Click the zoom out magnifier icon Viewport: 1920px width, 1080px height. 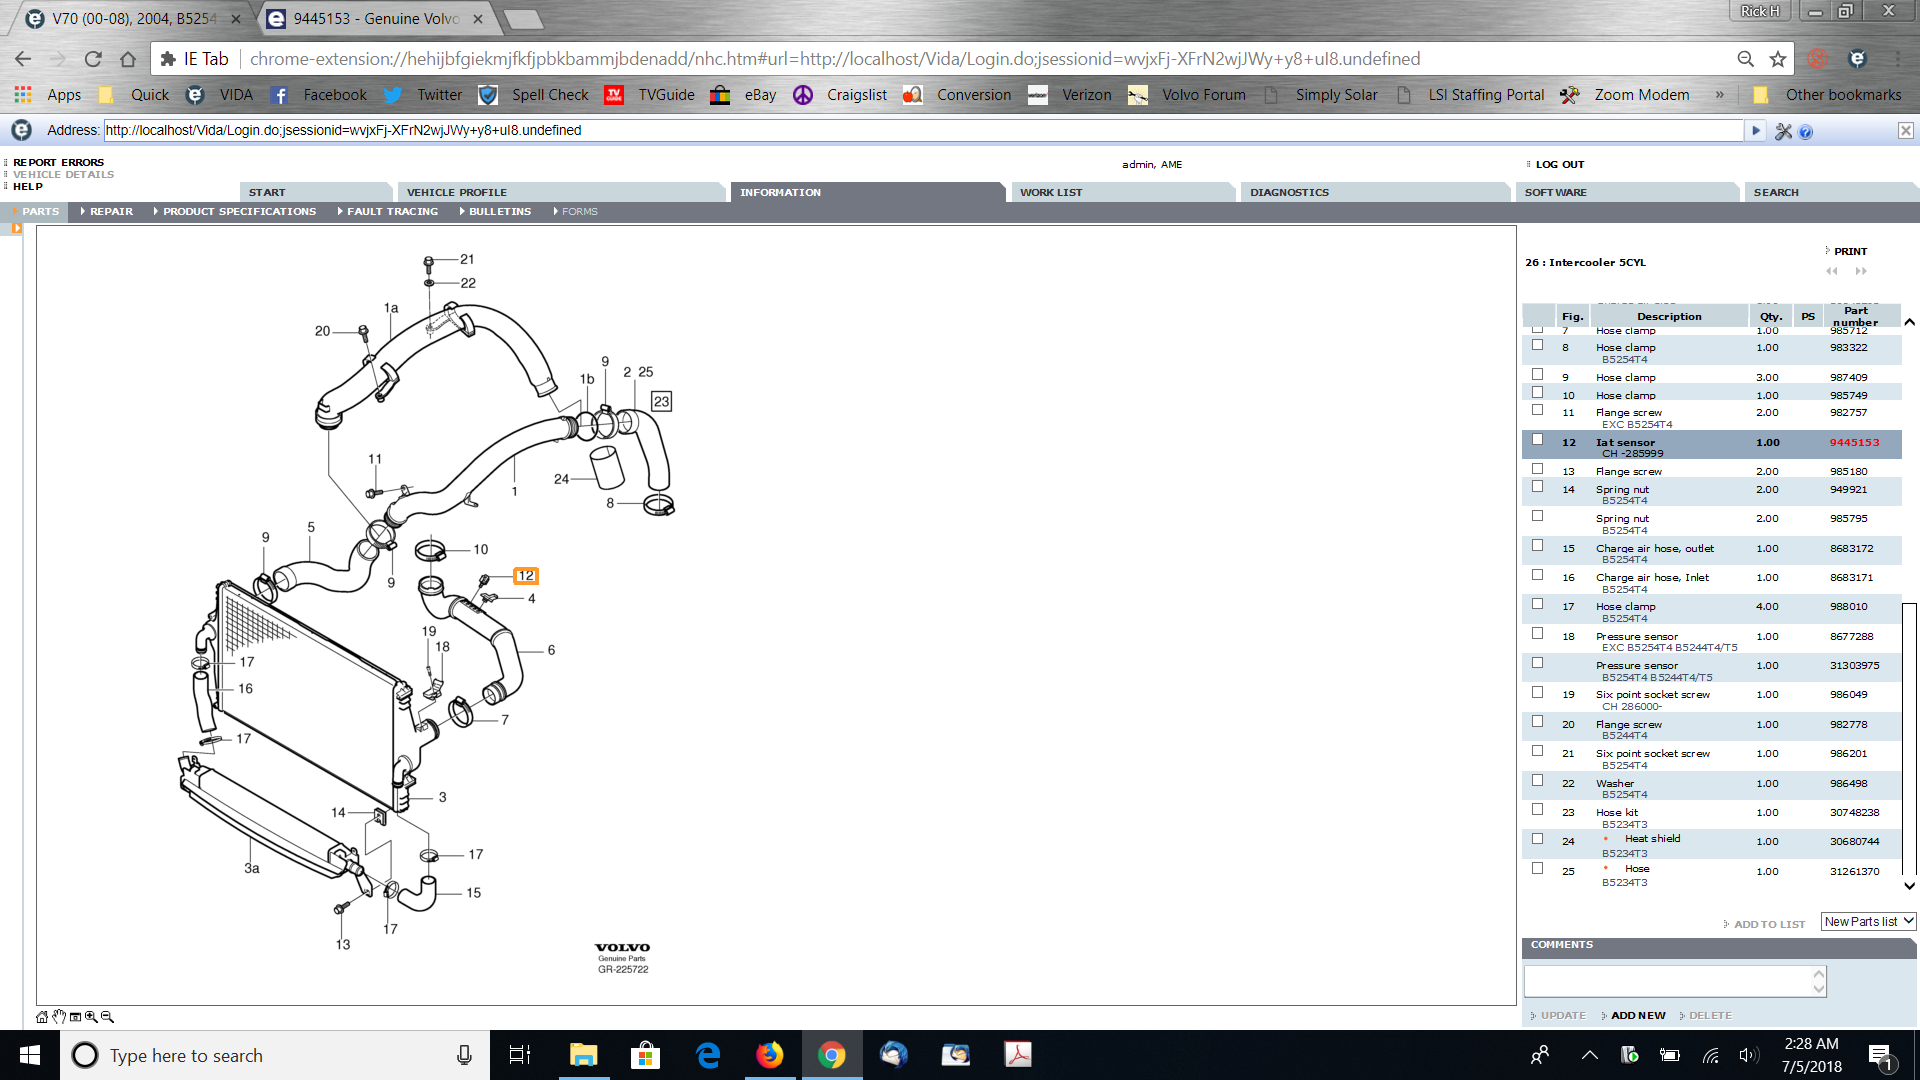tap(107, 1017)
